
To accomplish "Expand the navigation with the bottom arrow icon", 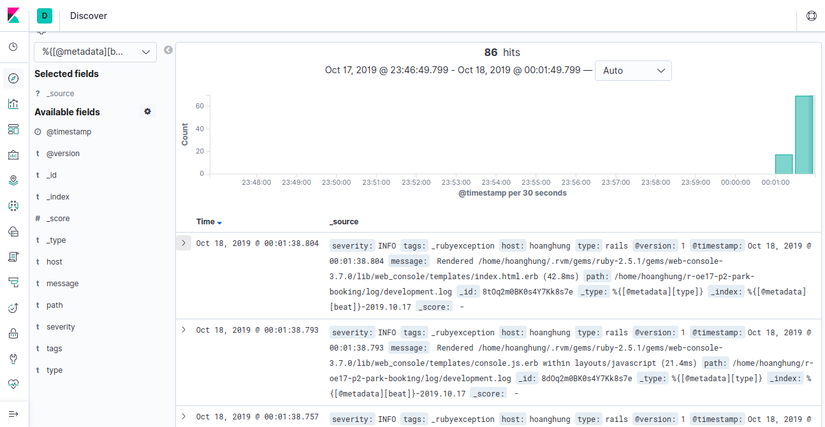I will click(x=14, y=414).
